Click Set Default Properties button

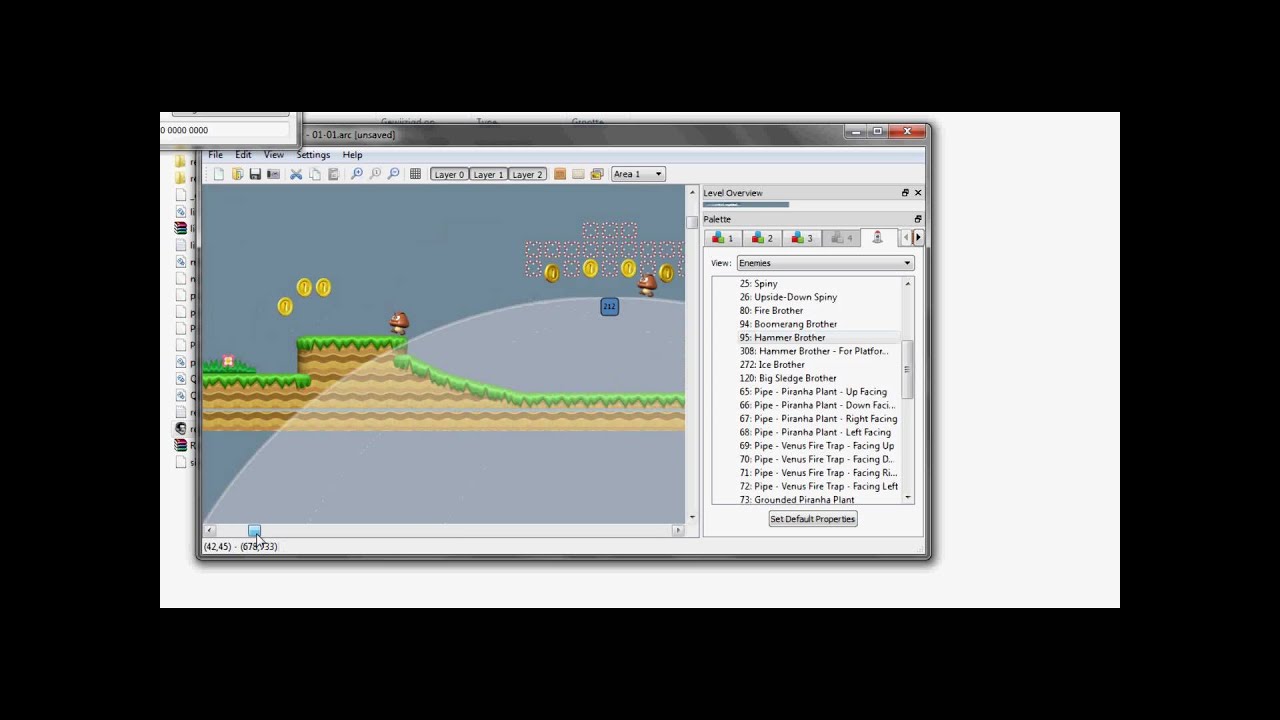pyautogui.click(x=812, y=519)
